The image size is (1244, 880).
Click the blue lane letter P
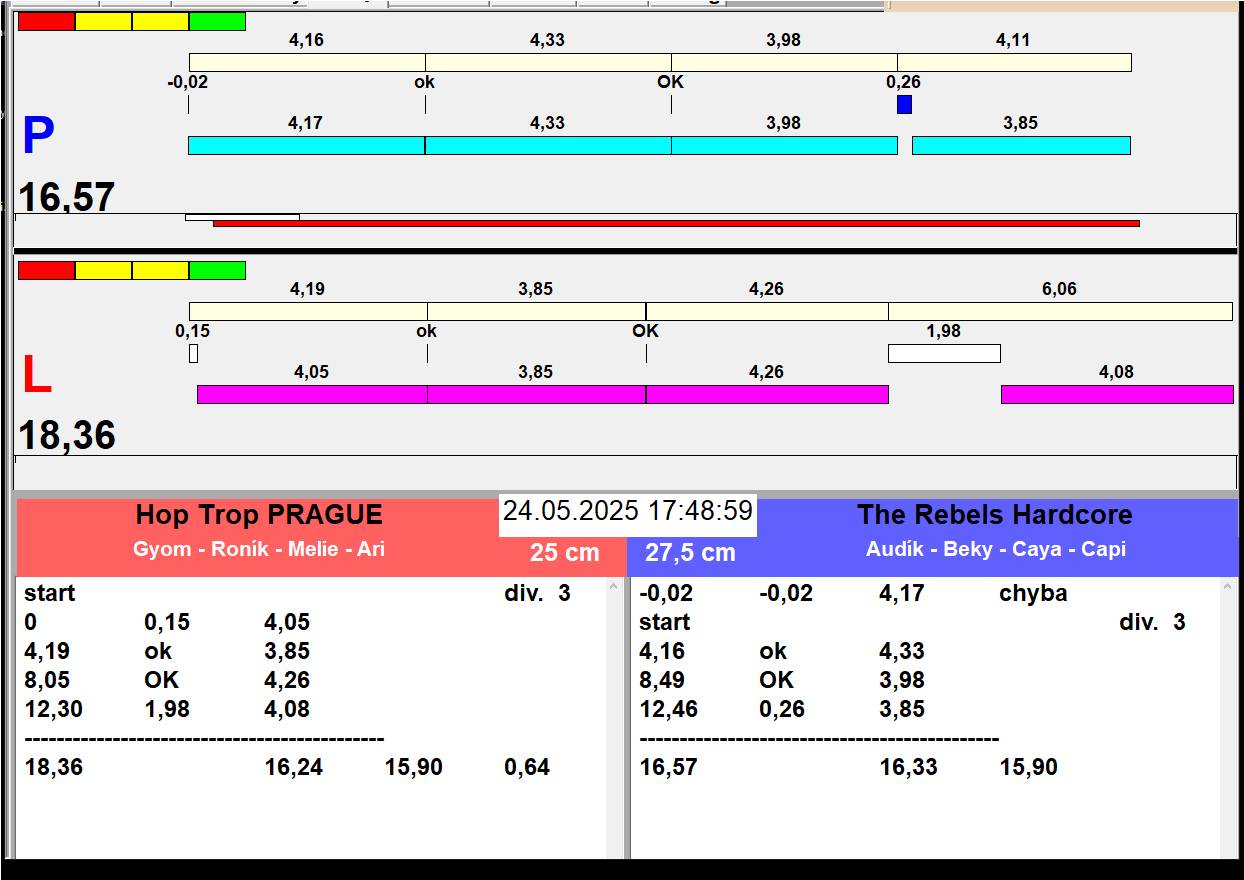tap(38, 136)
